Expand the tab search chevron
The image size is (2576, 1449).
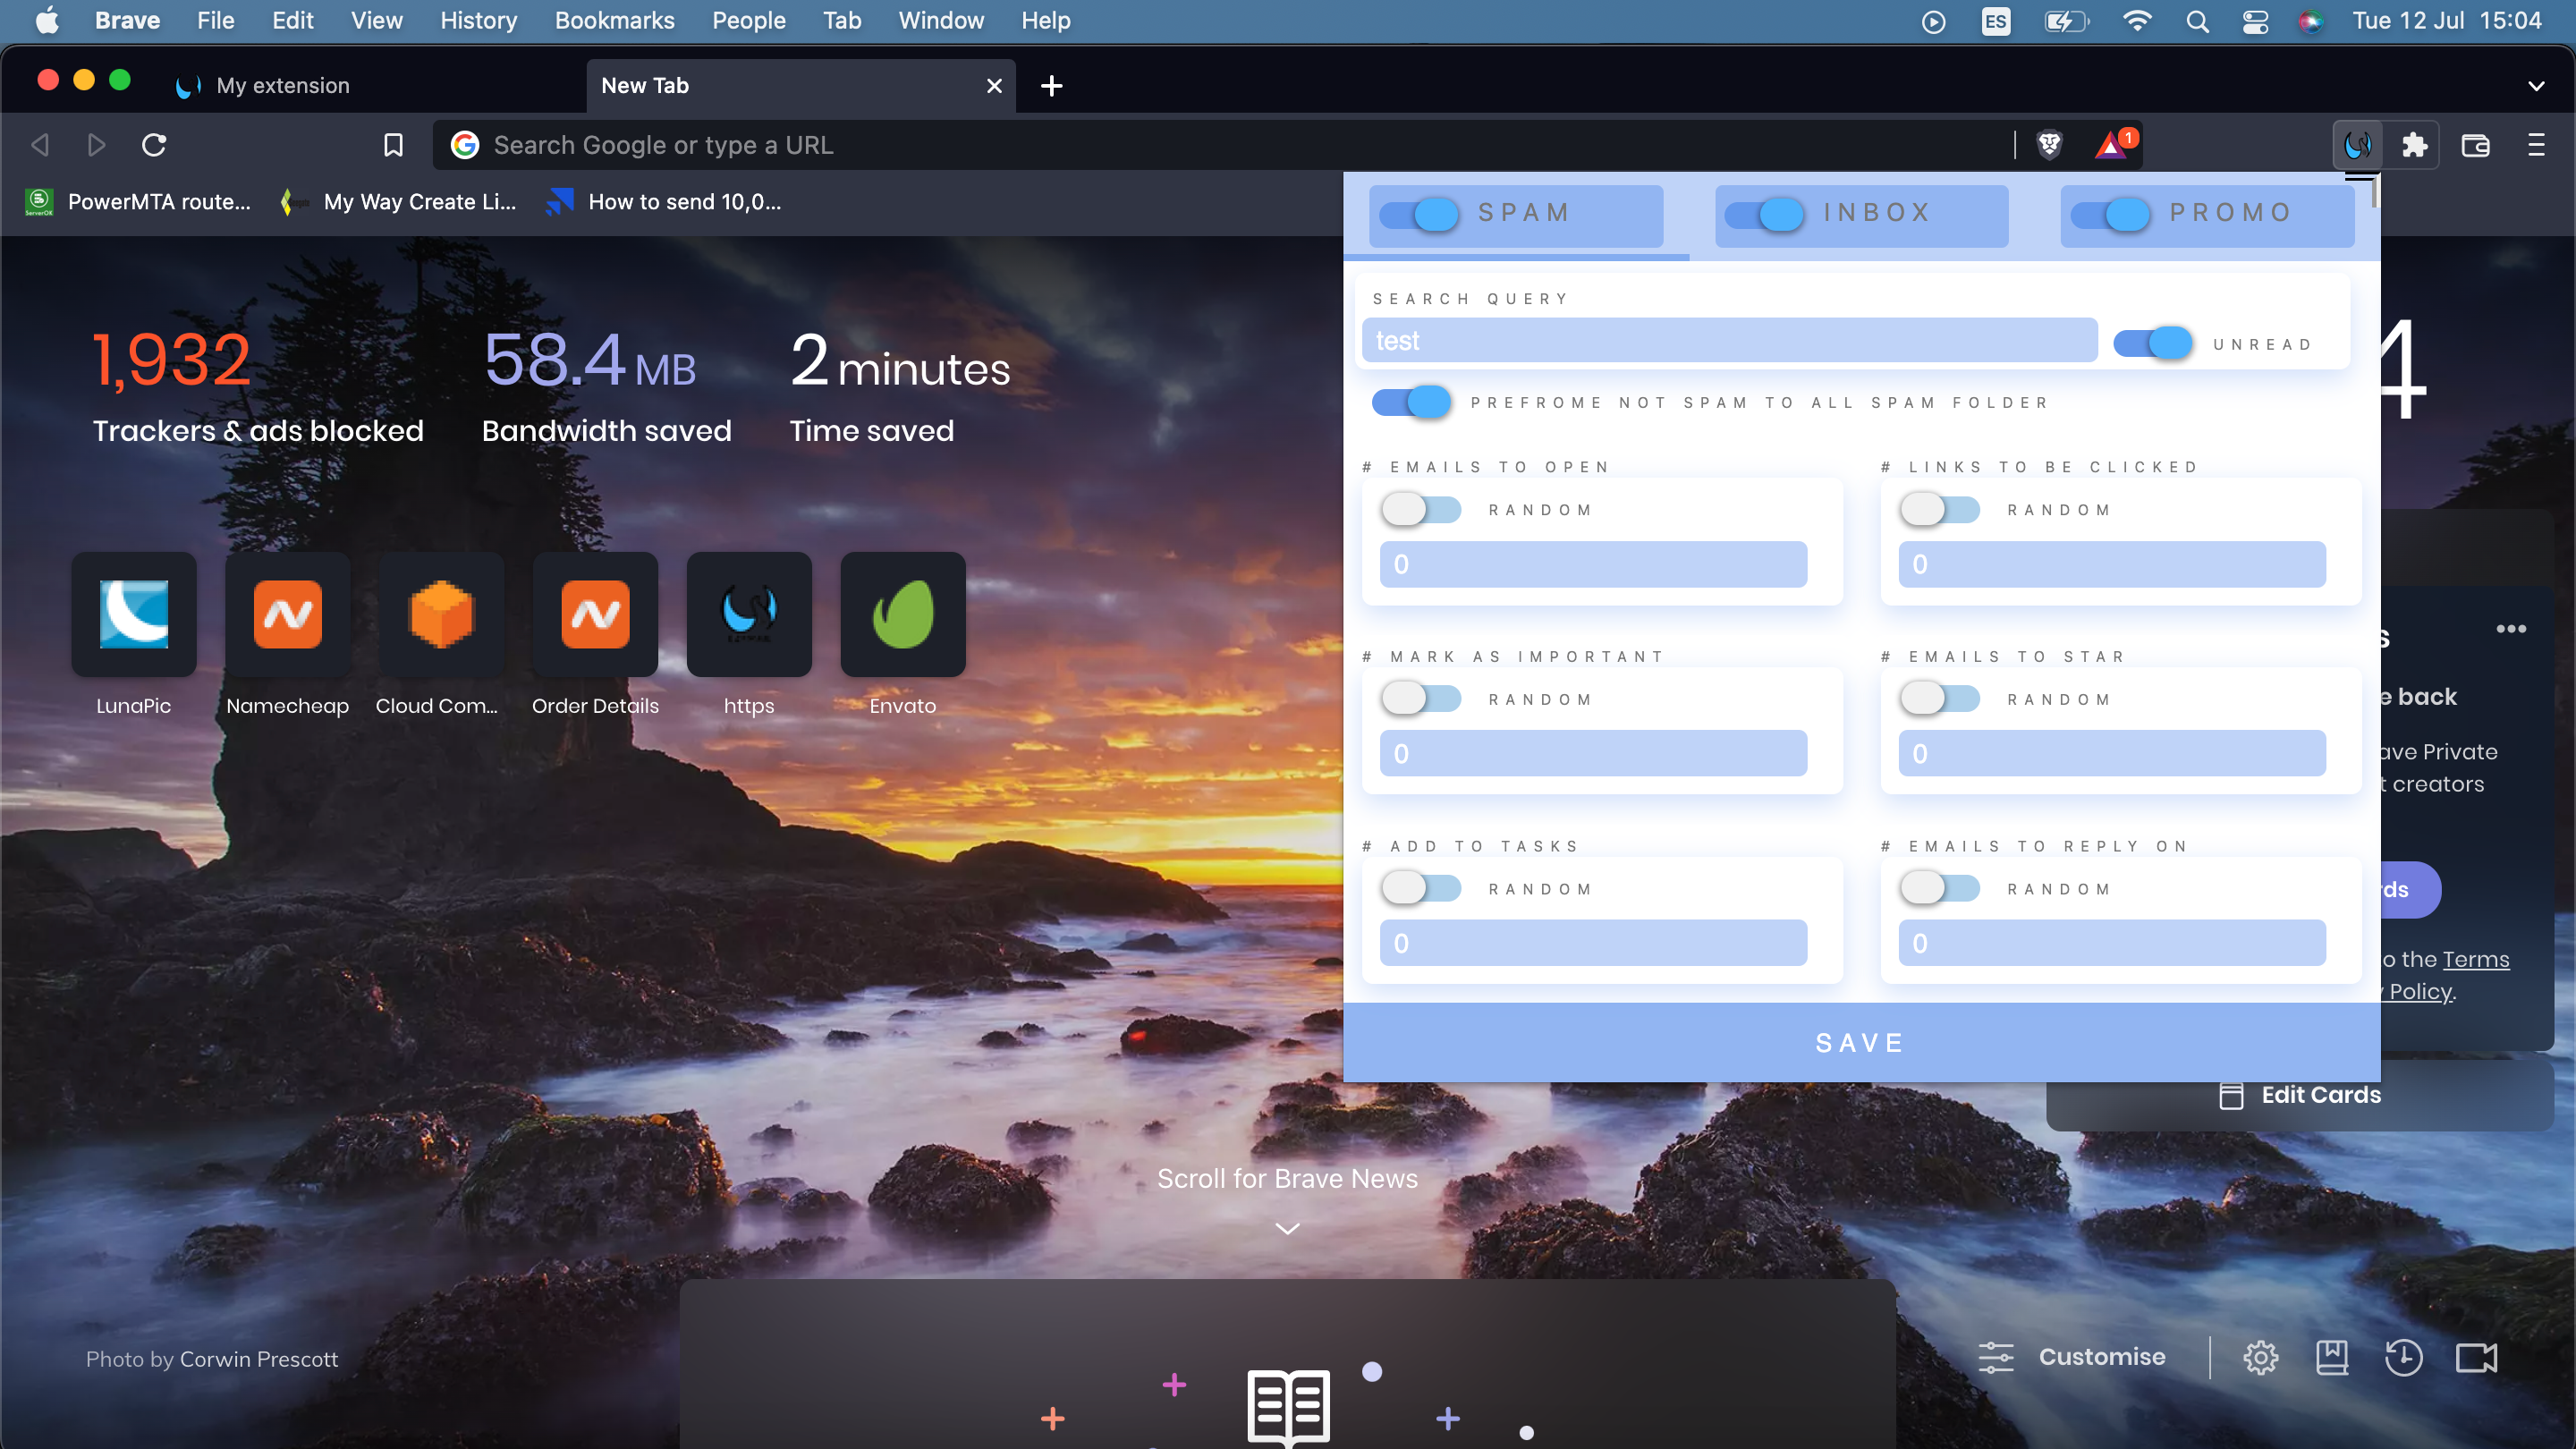click(x=2535, y=86)
